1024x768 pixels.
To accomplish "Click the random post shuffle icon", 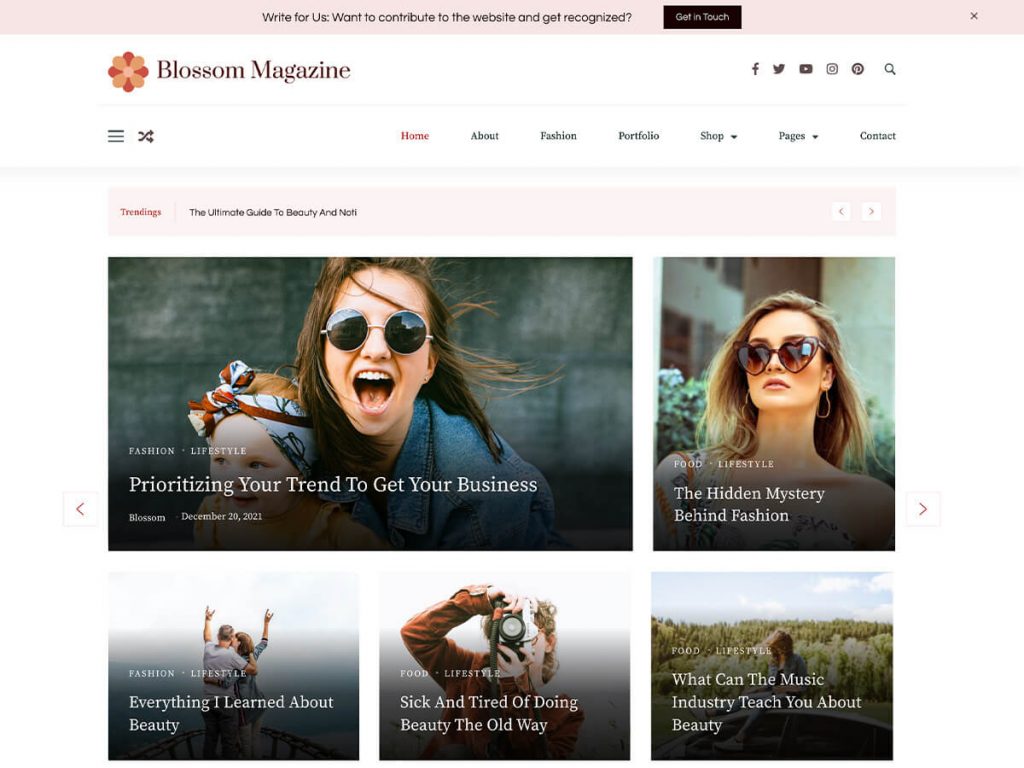I will [146, 135].
